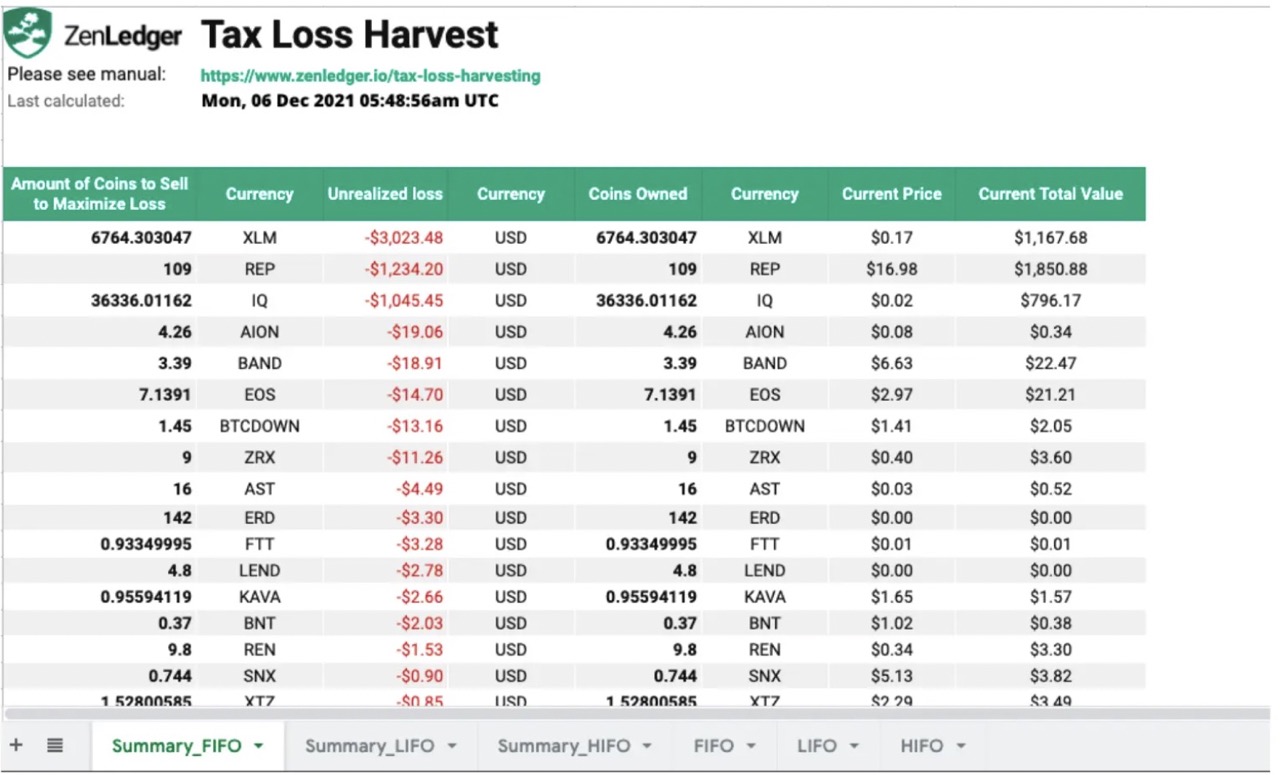The width and height of the screenshot is (1280, 775).
Task: Open the Summary_LIFO tab dropdown arrow
Action: pyautogui.click(x=452, y=745)
